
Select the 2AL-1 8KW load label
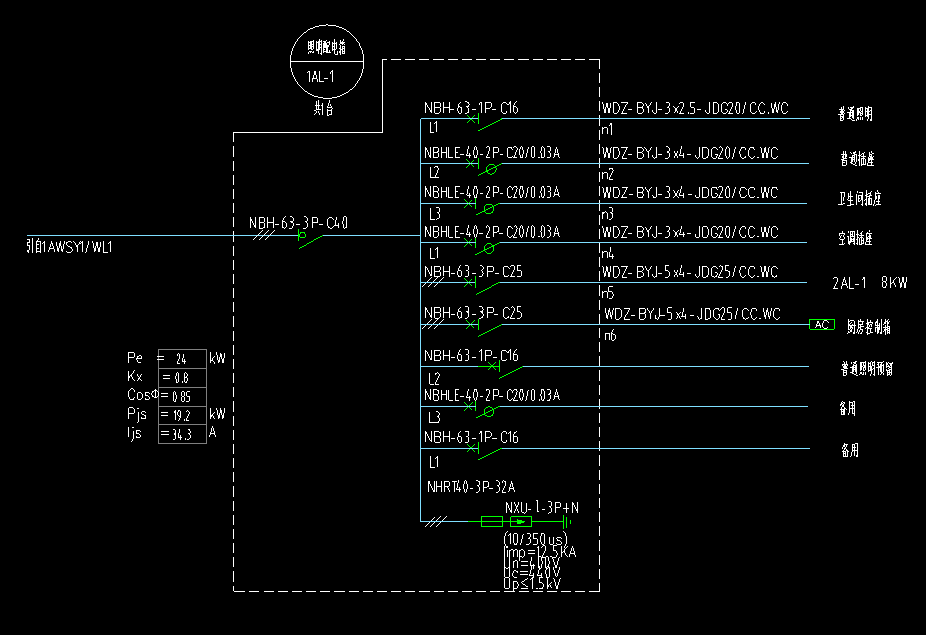870,283
